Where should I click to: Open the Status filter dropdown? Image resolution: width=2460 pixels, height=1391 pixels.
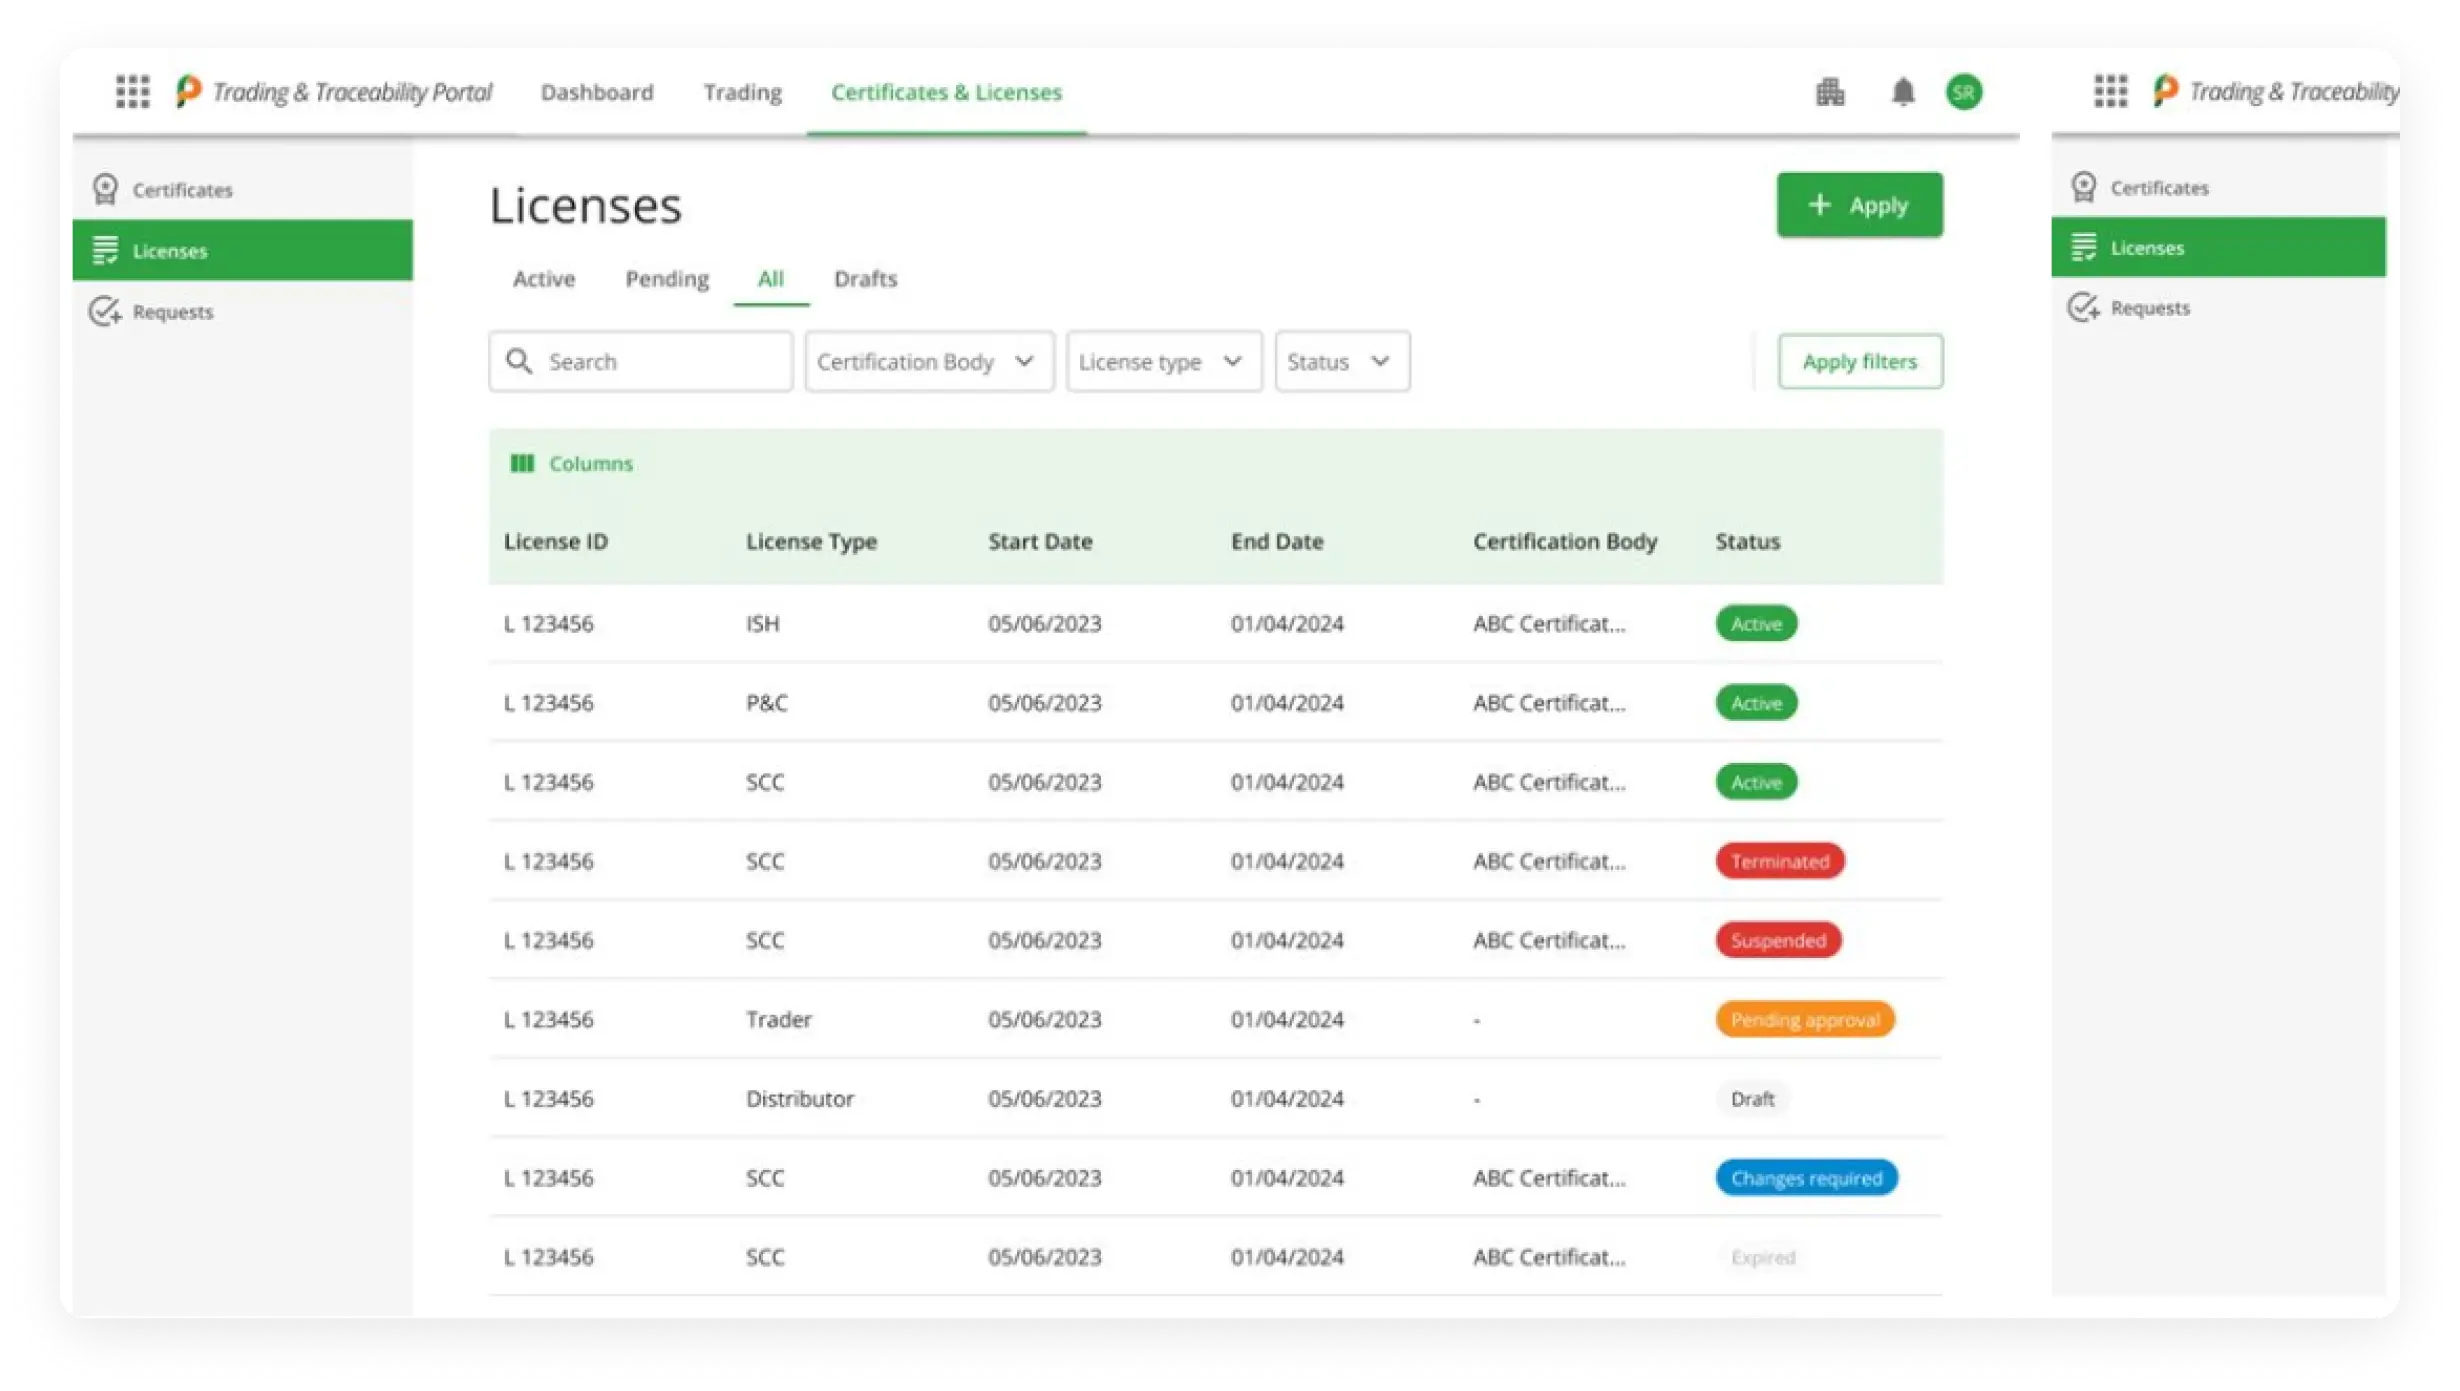(1341, 361)
